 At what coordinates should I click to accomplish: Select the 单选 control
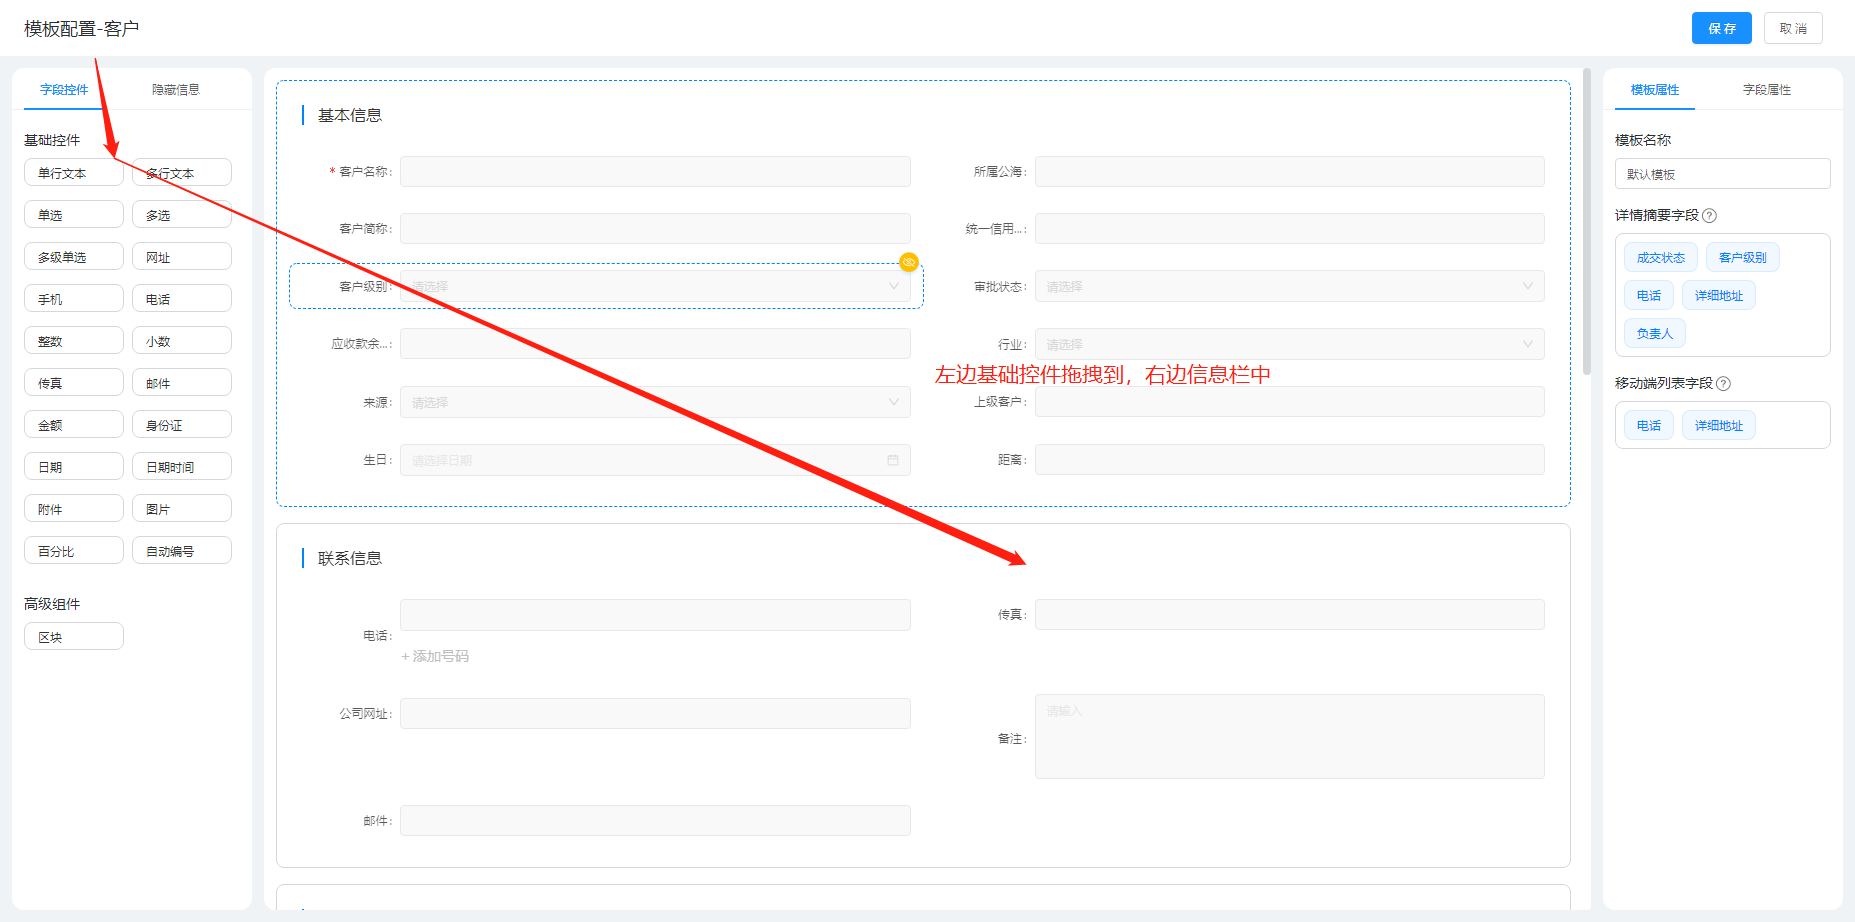tap(74, 214)
